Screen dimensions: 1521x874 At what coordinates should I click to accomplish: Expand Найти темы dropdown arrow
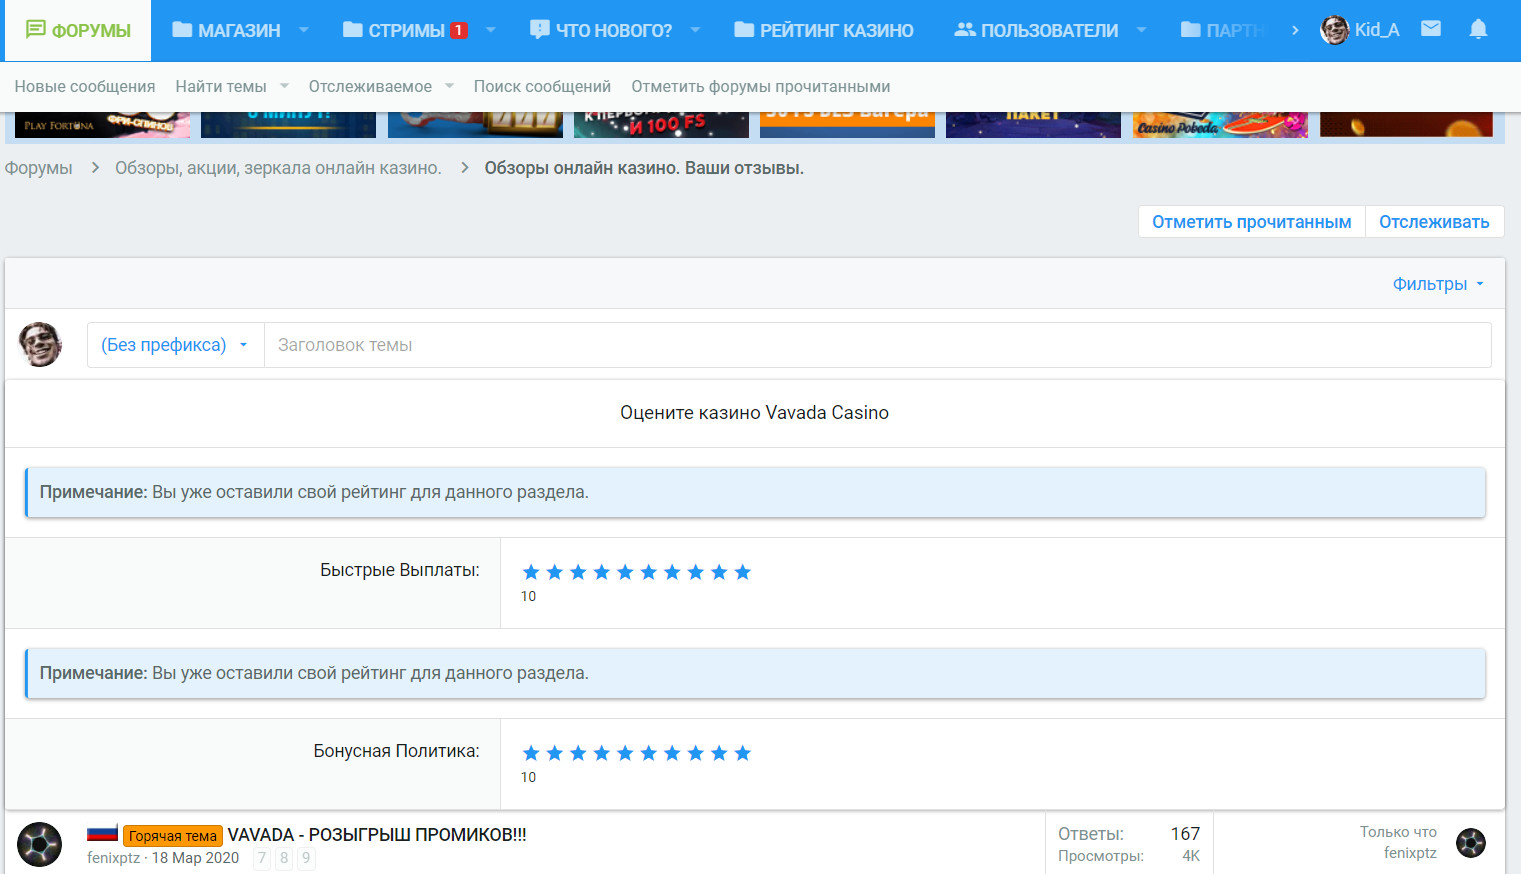(x=284, y=86)
